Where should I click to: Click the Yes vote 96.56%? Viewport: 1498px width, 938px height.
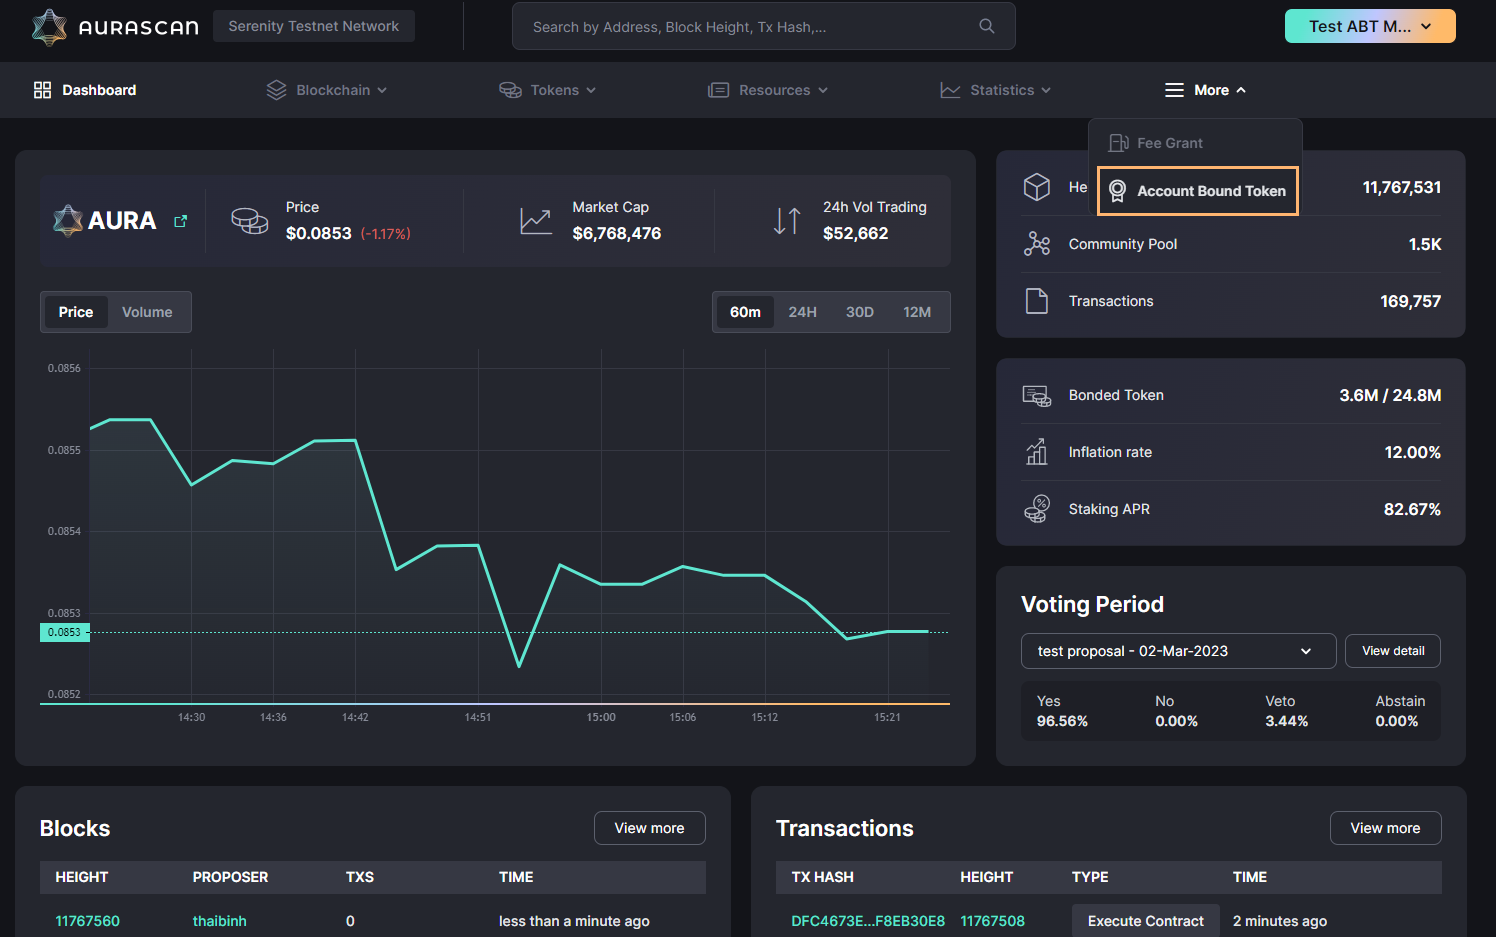[1062, 721]
